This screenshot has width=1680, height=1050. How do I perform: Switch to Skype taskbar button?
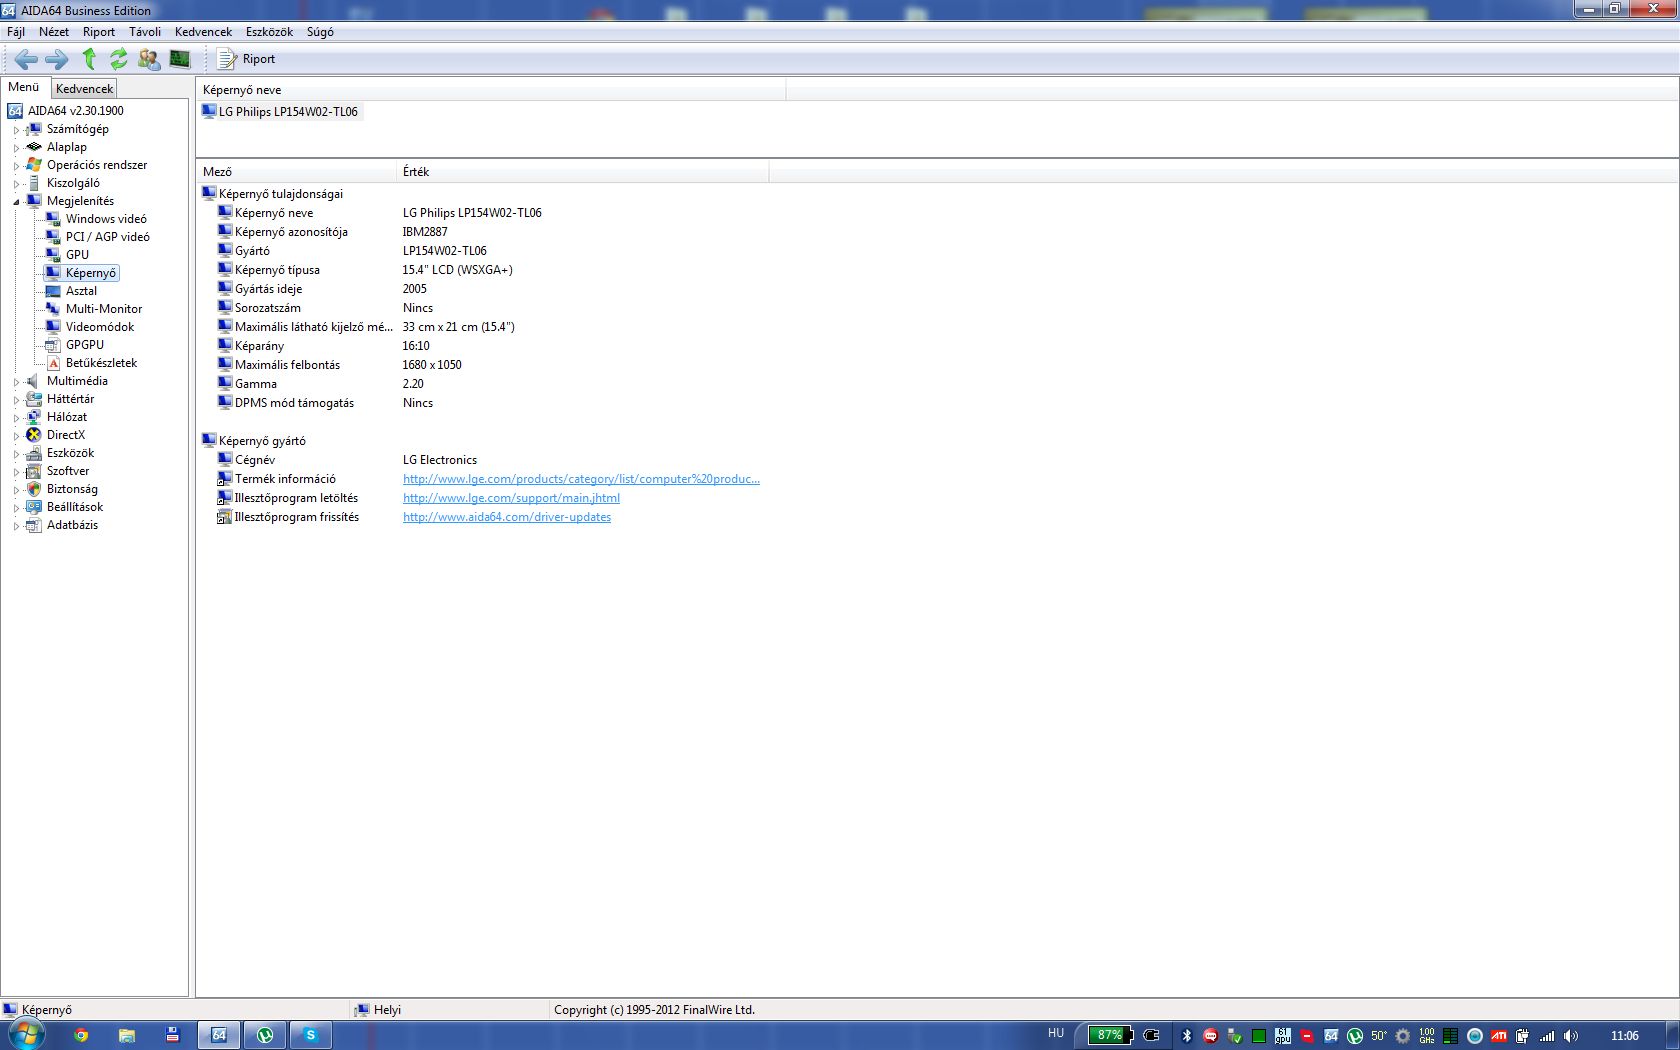click(x=311, y=1035)
